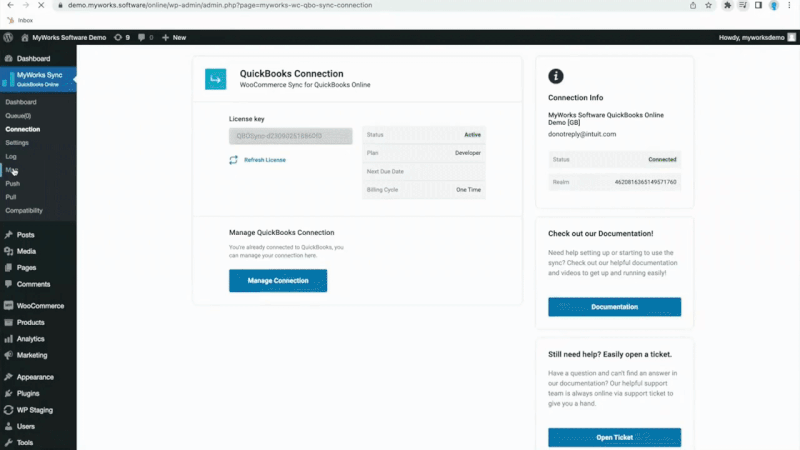The height and width of the screenshot is (450, 800).
Task: Open the media control icon in Chrome toolbar
Action: 743,5
